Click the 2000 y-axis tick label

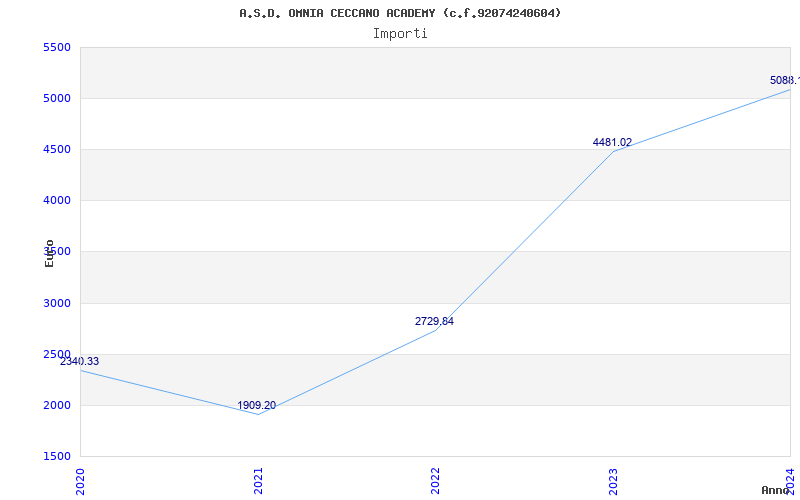tap(57, 405)
